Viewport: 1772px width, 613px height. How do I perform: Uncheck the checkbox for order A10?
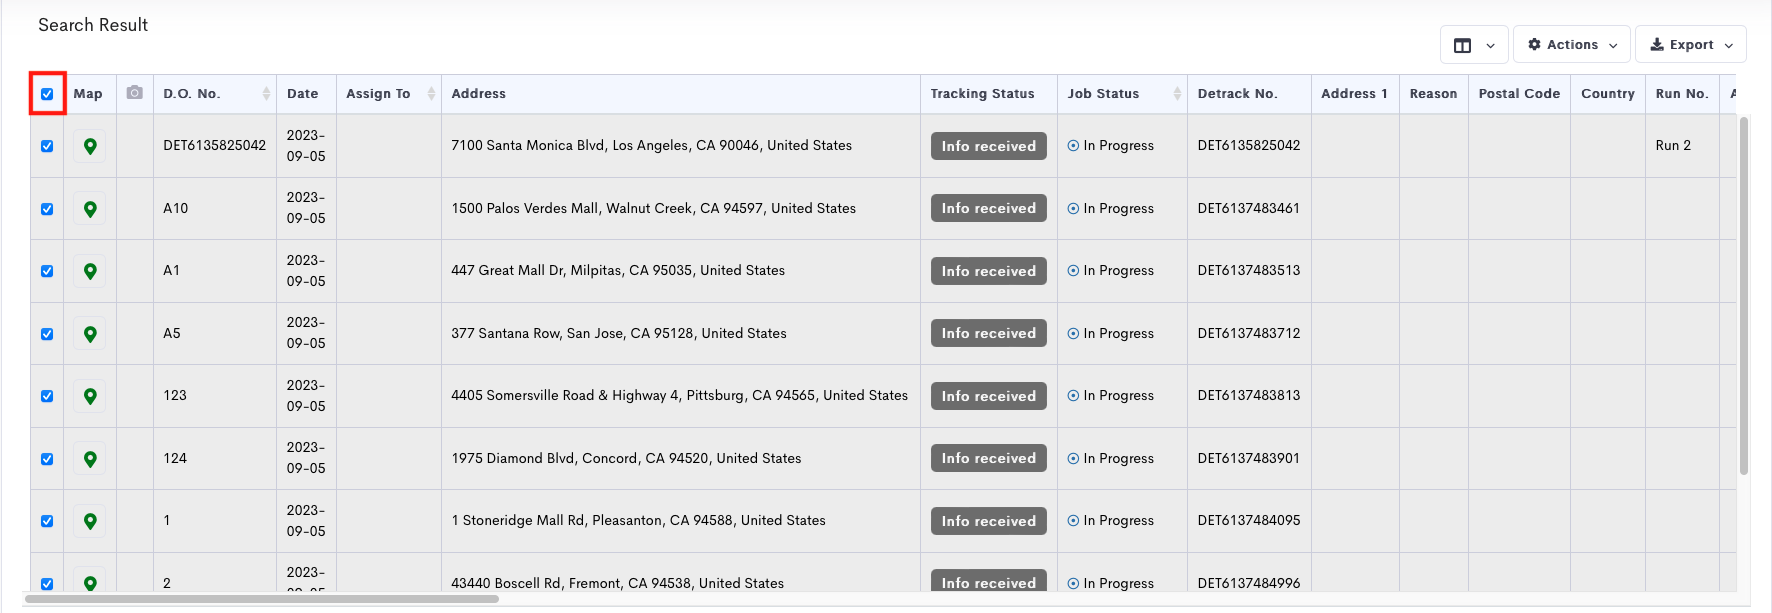47,209
